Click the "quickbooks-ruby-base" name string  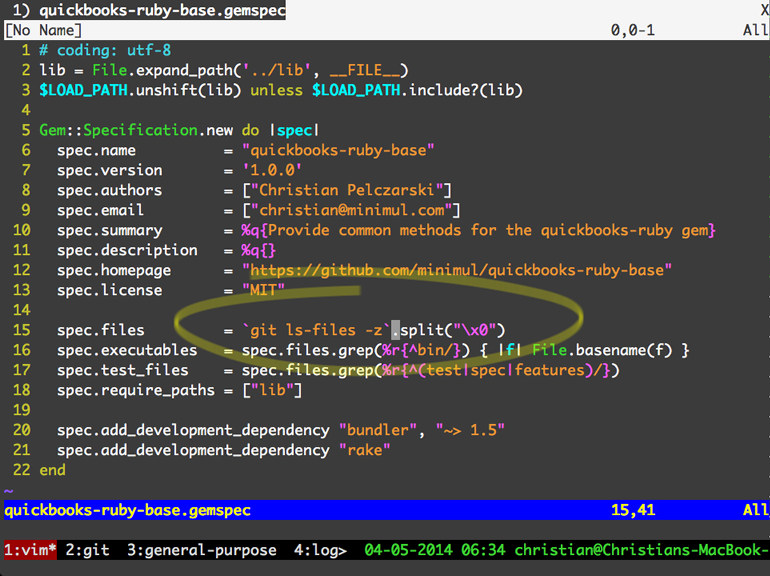tap(338, 150)
